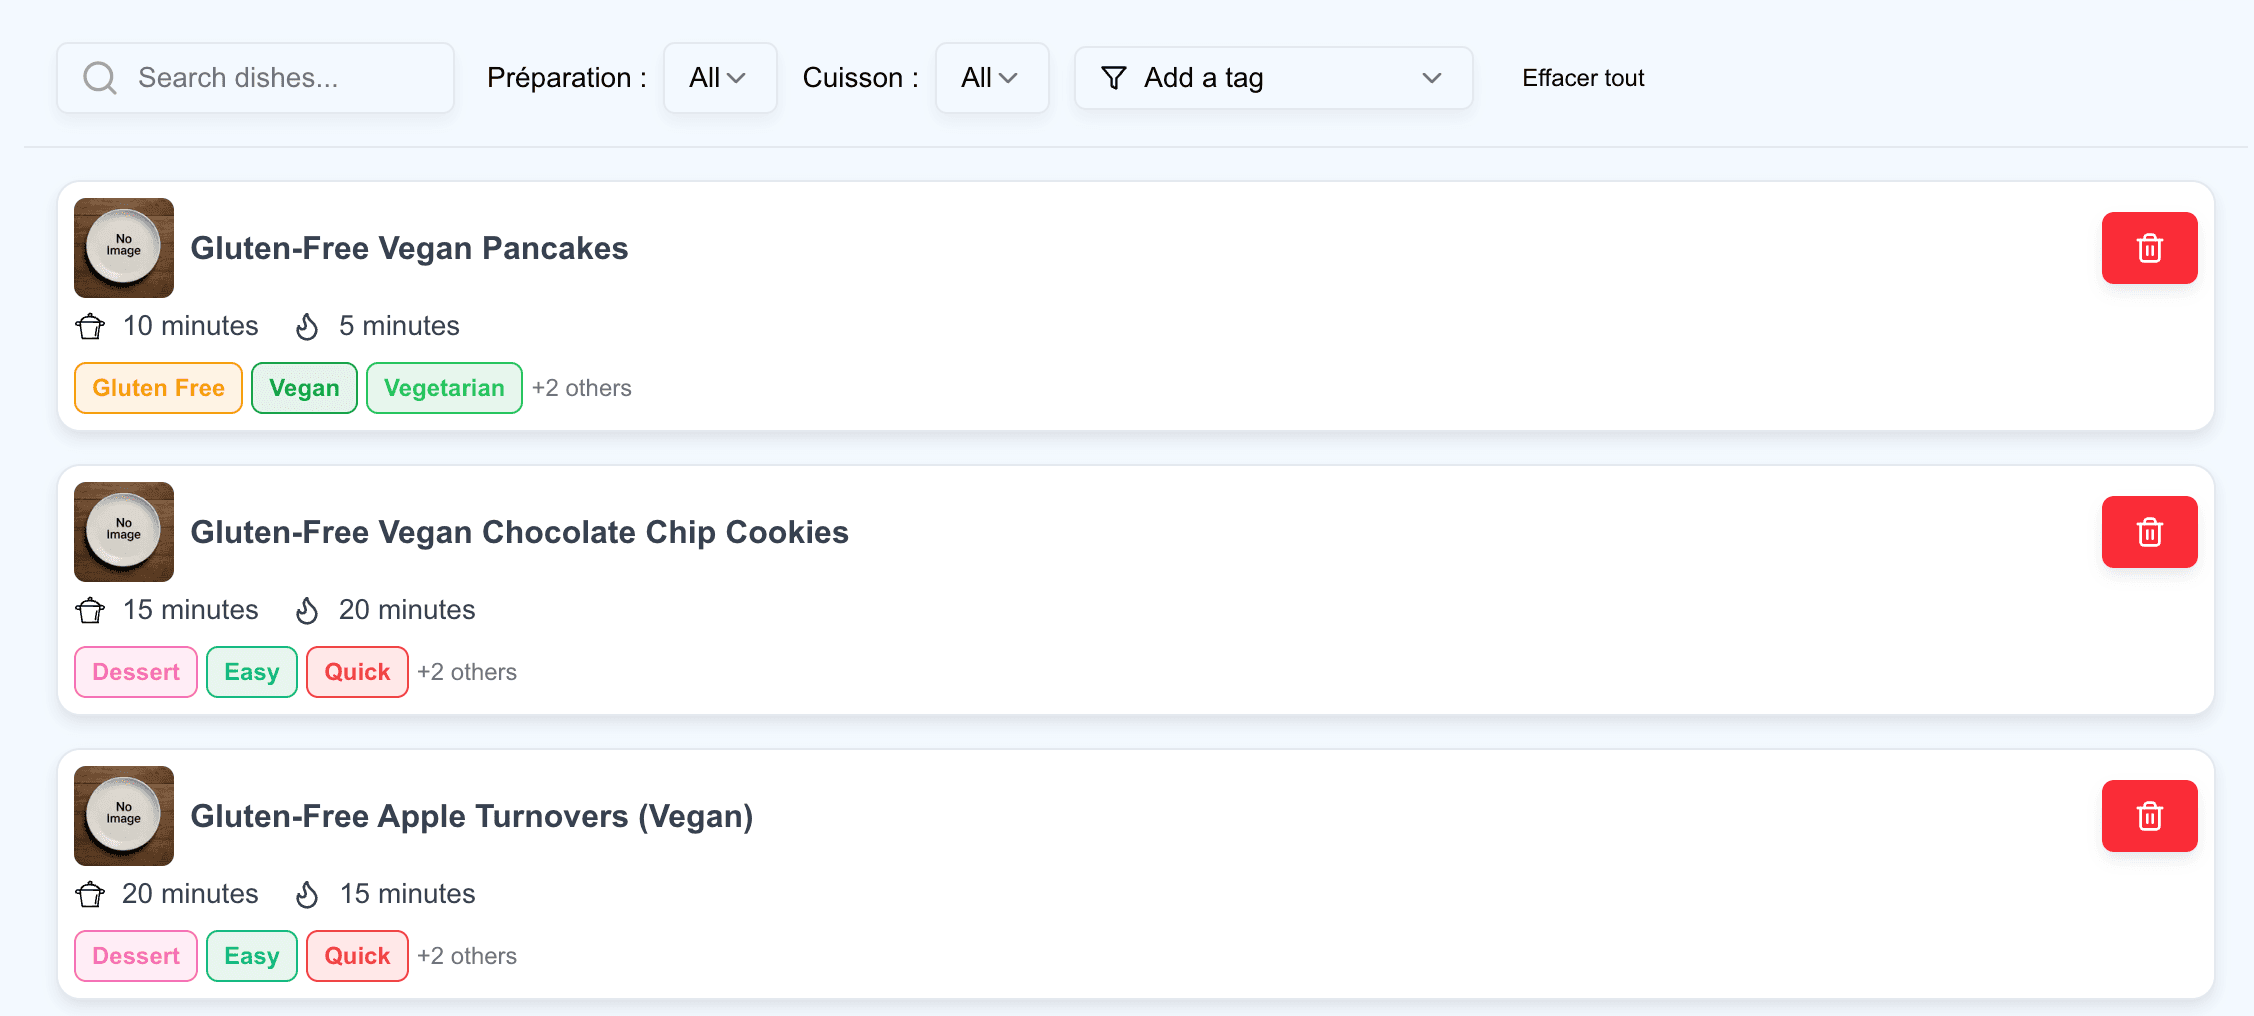Screen dimensions: 2254x1016
Task: Click the search magnifier icon
Action: point(100,78)
